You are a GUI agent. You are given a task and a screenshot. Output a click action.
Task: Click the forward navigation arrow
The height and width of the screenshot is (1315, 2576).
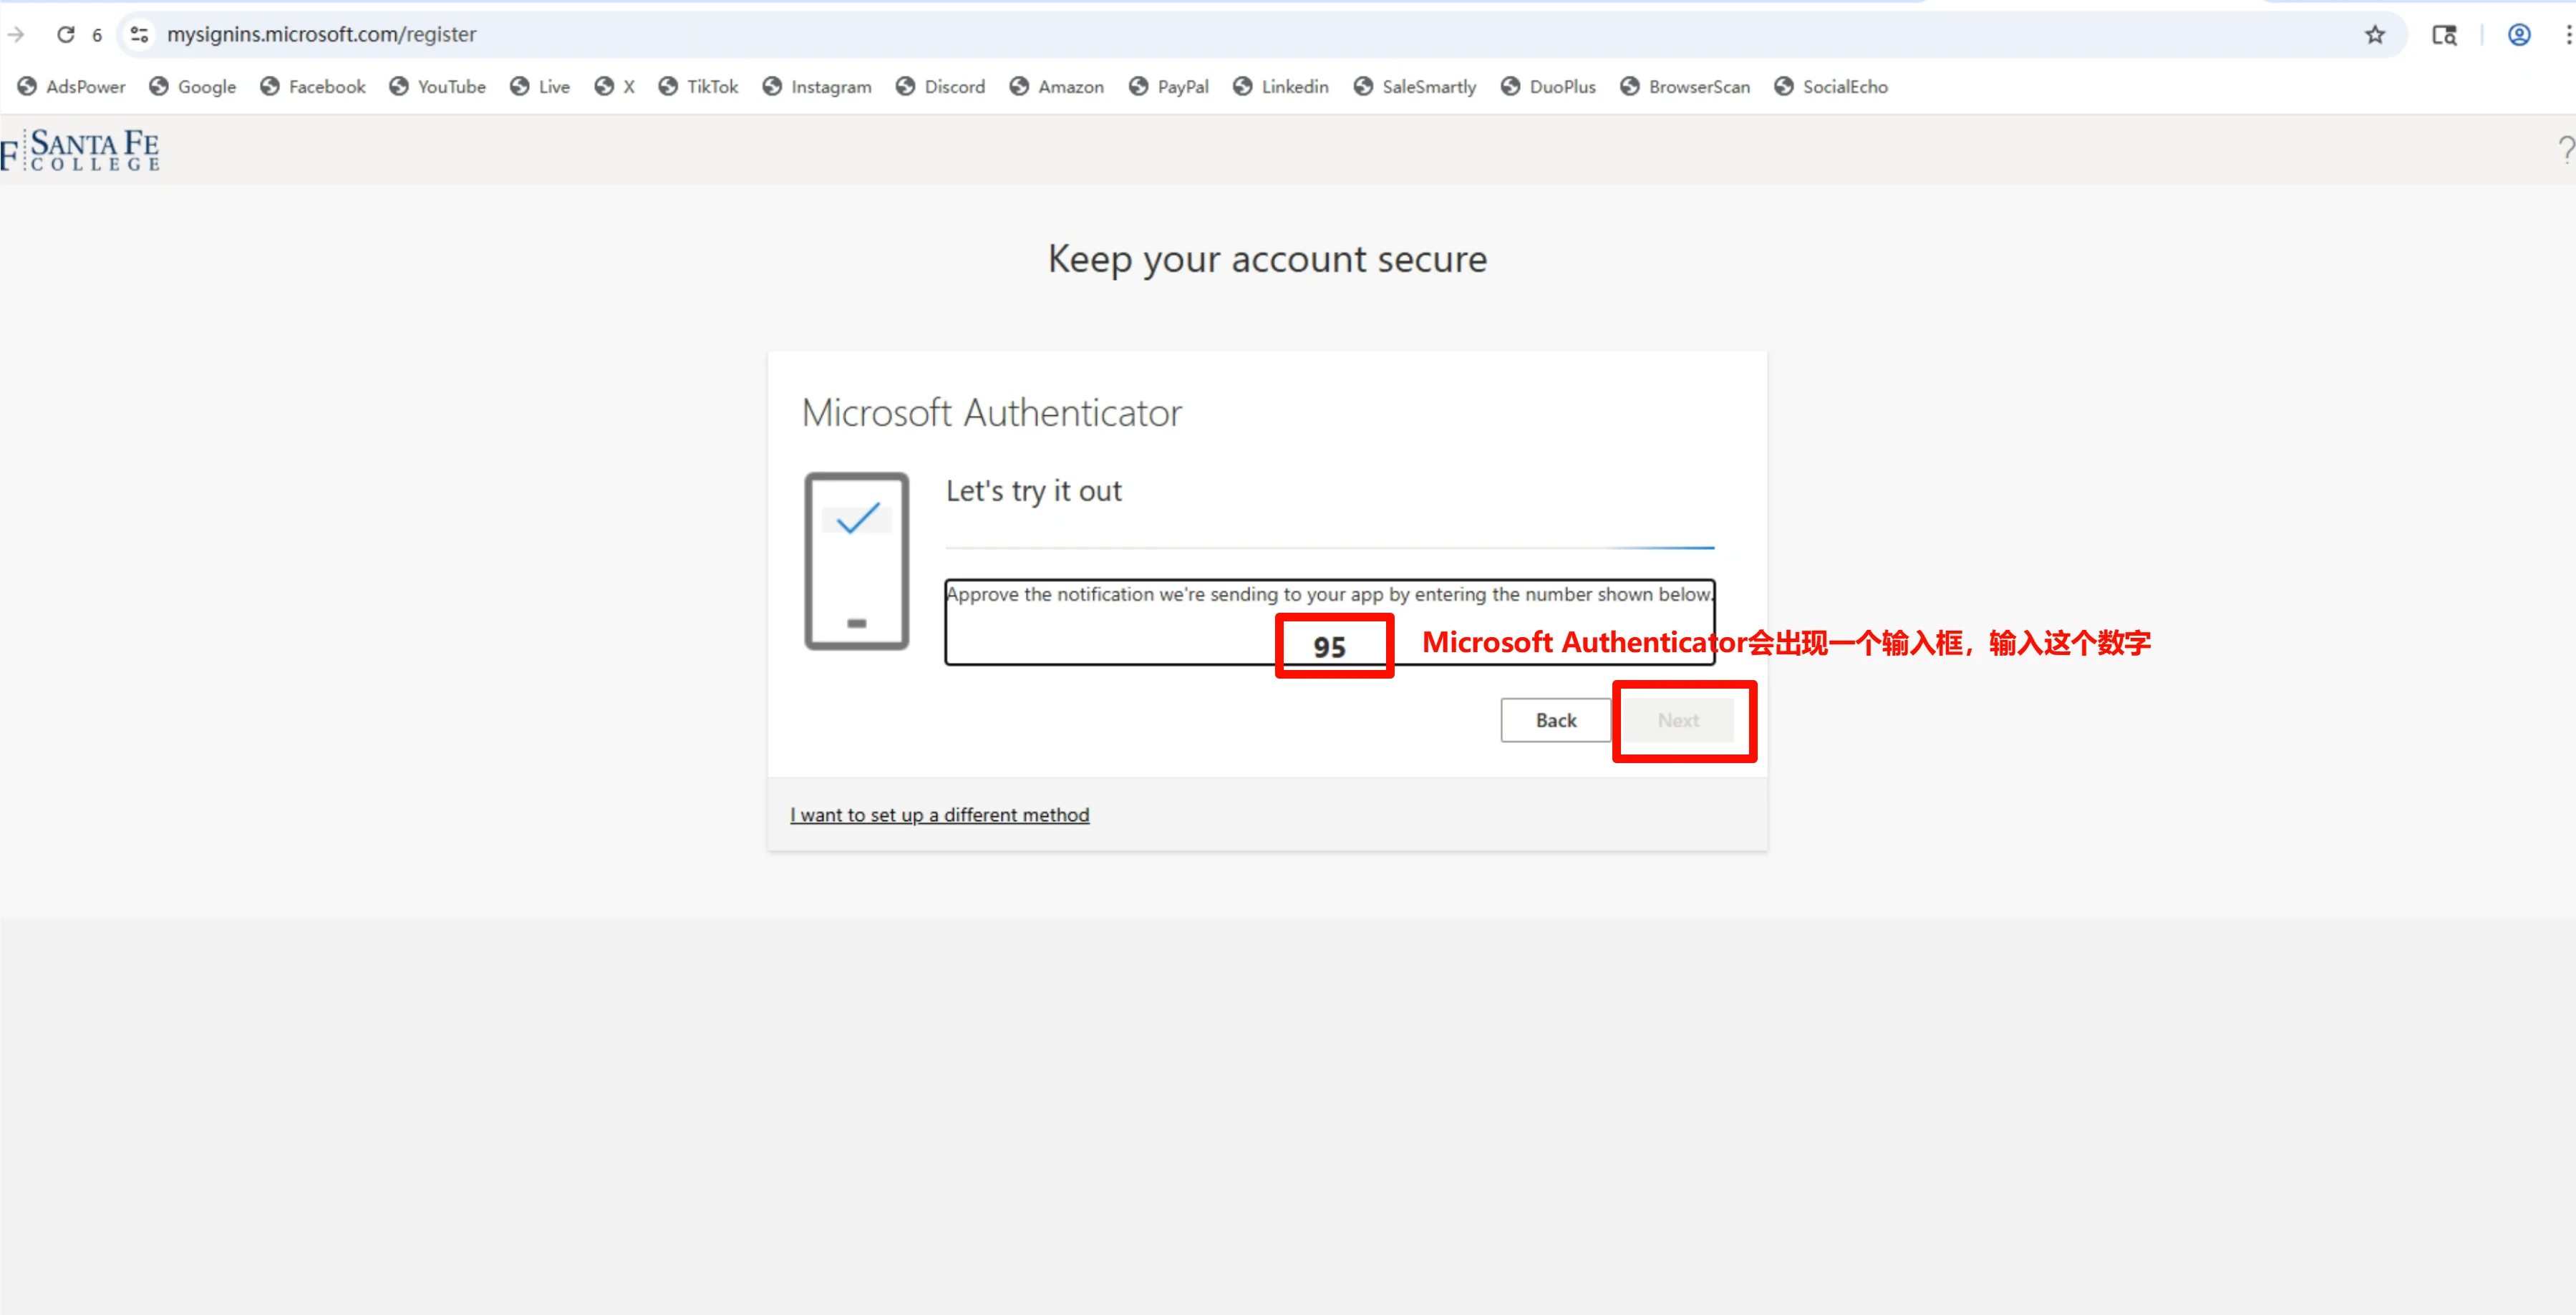(x=15, y=34)
